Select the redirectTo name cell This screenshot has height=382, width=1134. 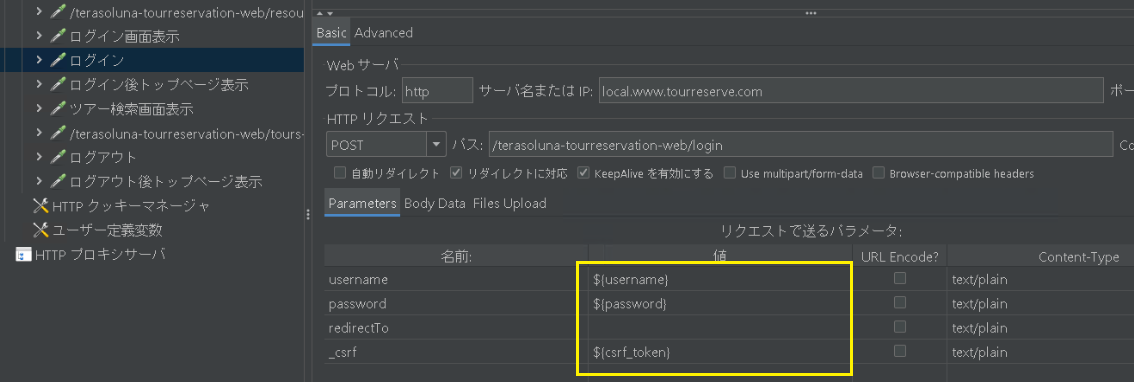click(456, 327)
